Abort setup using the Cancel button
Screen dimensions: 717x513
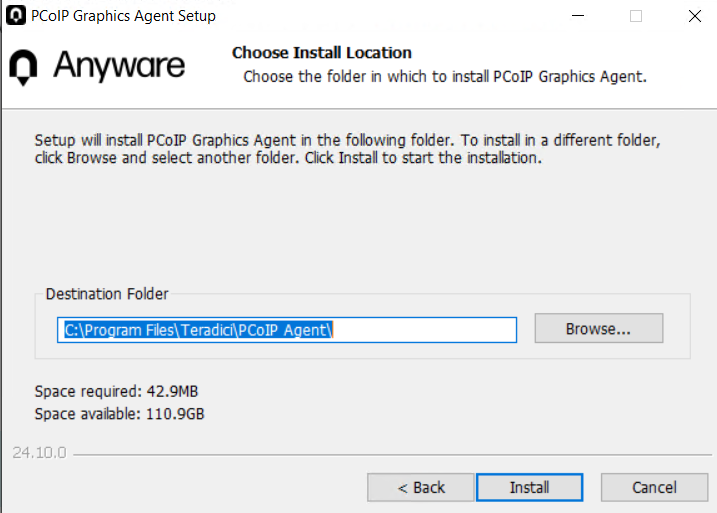[x=654, y=487]
